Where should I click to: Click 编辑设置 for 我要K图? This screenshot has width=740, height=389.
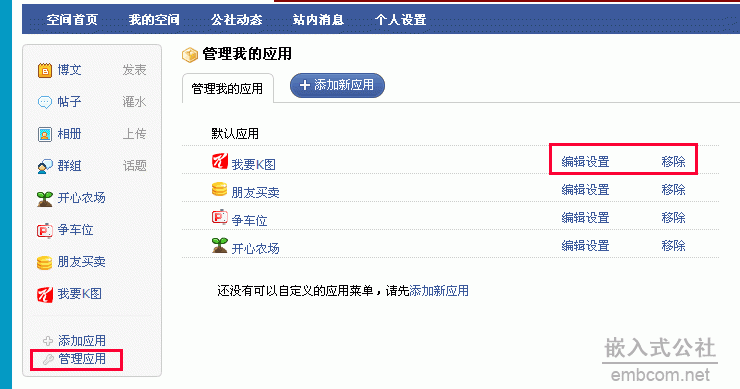tap(585, 162)
